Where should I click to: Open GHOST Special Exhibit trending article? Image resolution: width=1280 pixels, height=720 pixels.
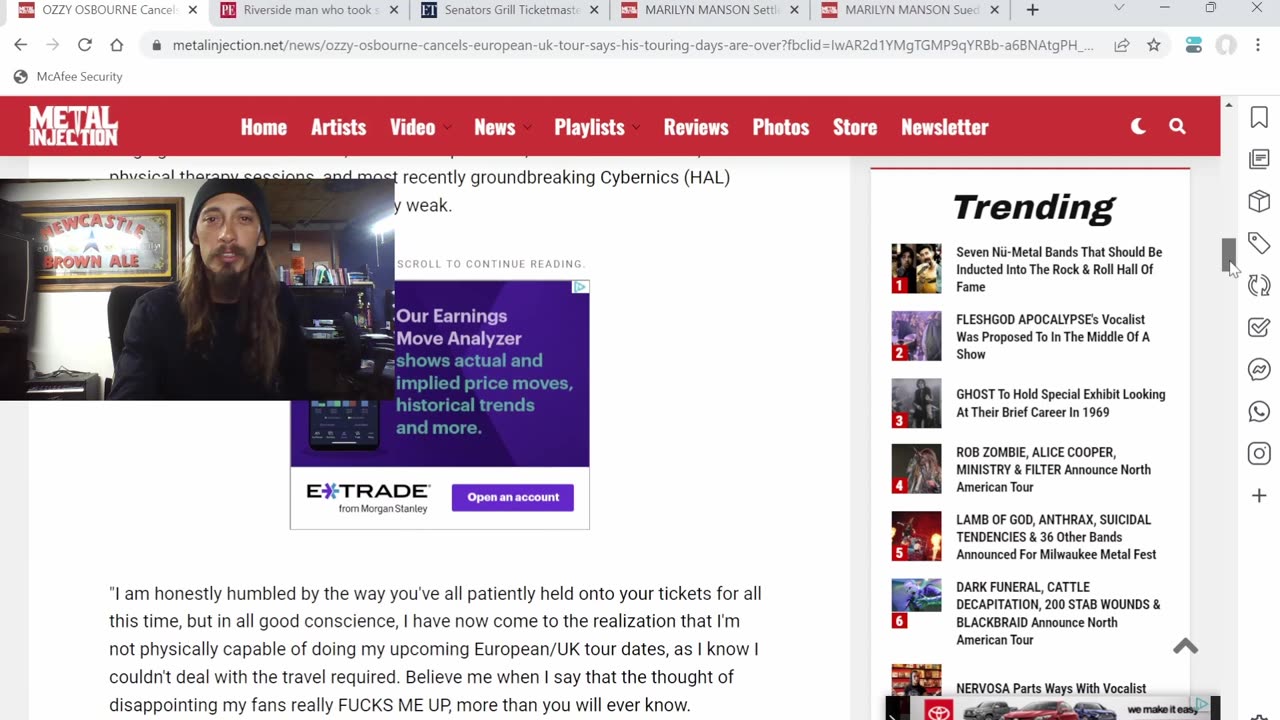point(1060,403)
